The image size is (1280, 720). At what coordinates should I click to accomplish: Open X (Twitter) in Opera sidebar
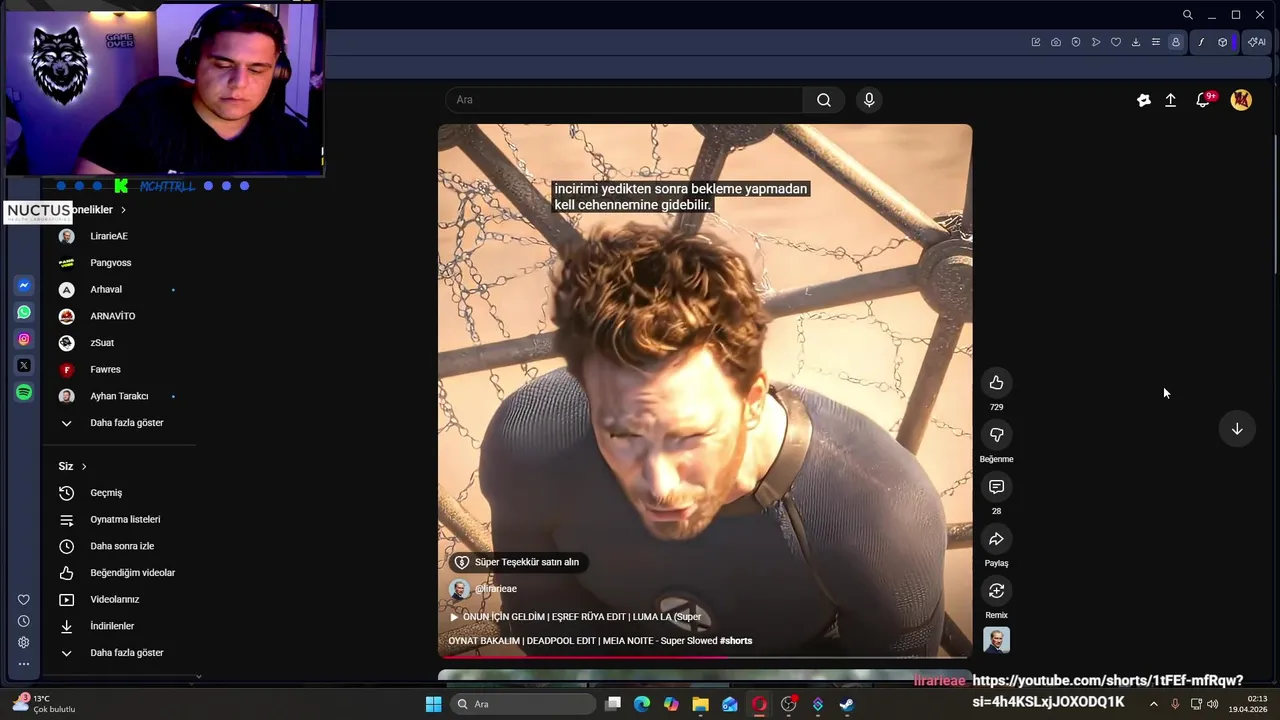24,366
